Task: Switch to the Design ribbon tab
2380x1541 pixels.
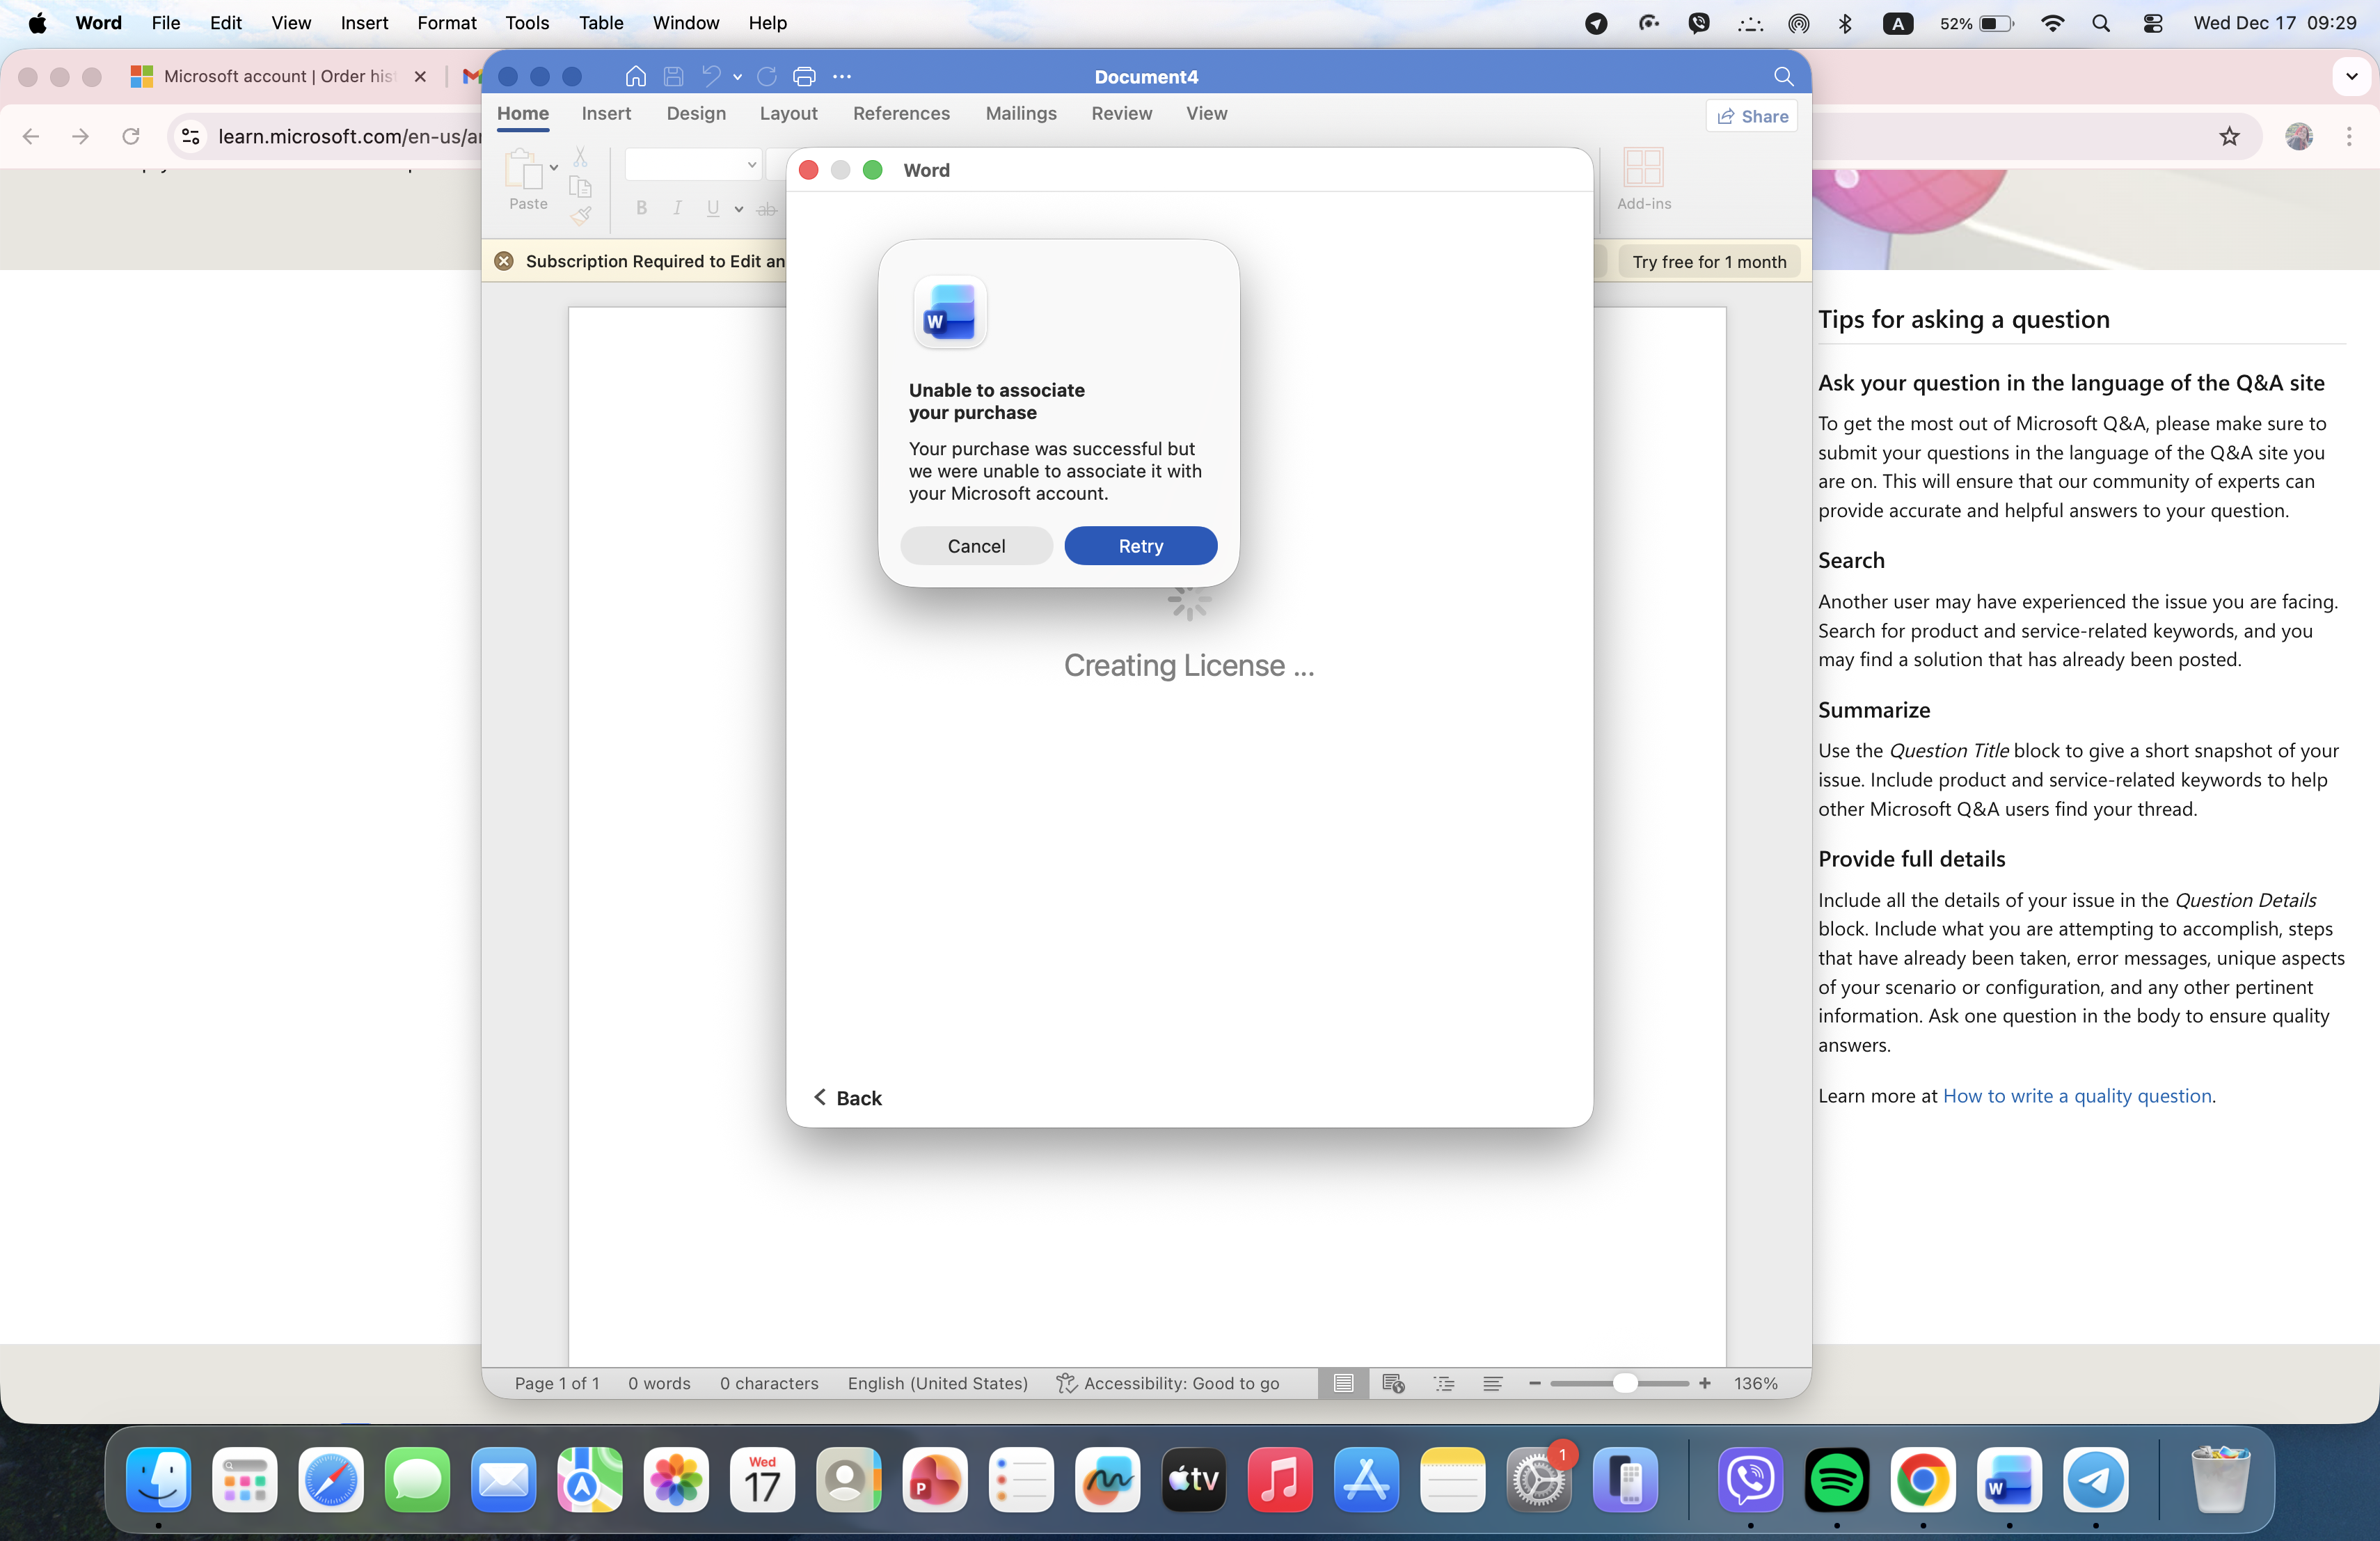Action: click(x=696, y=113)
